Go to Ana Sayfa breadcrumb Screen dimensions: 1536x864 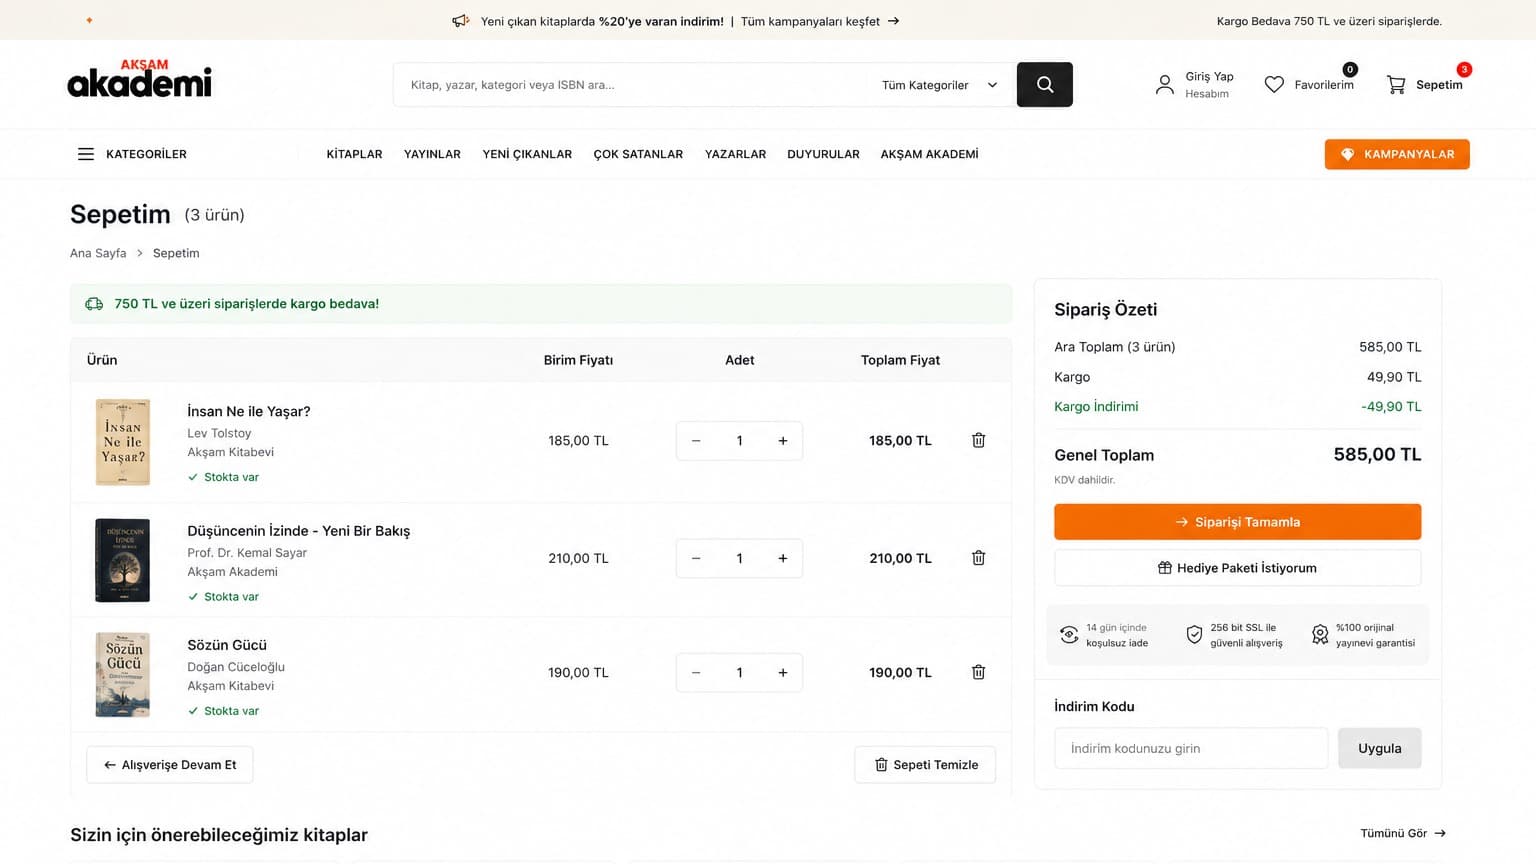click(98, 253)
